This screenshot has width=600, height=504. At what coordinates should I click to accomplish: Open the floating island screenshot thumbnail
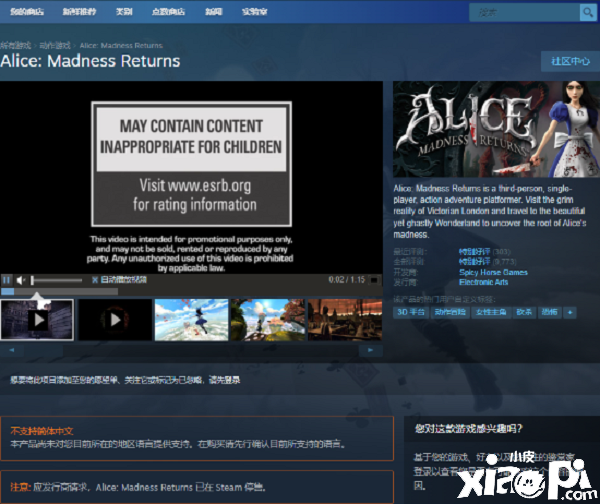268,320
